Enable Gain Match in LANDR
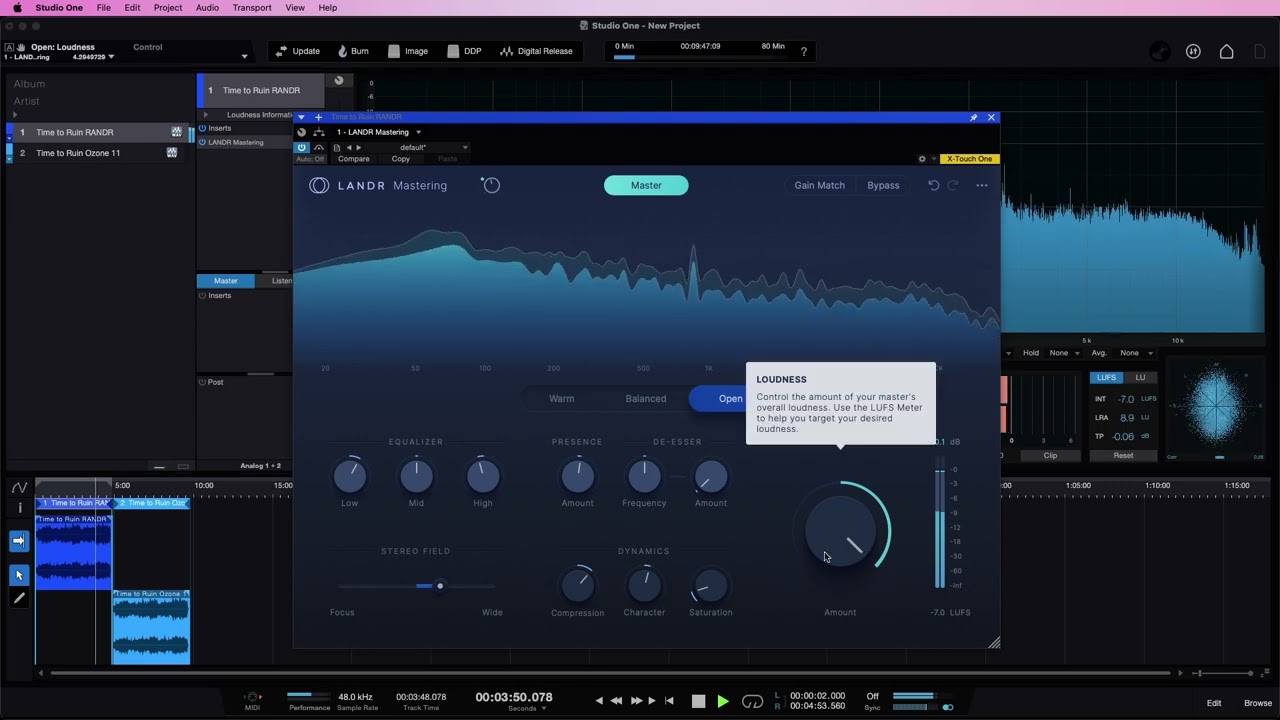1280x720 pixels. tap(820, 185)
